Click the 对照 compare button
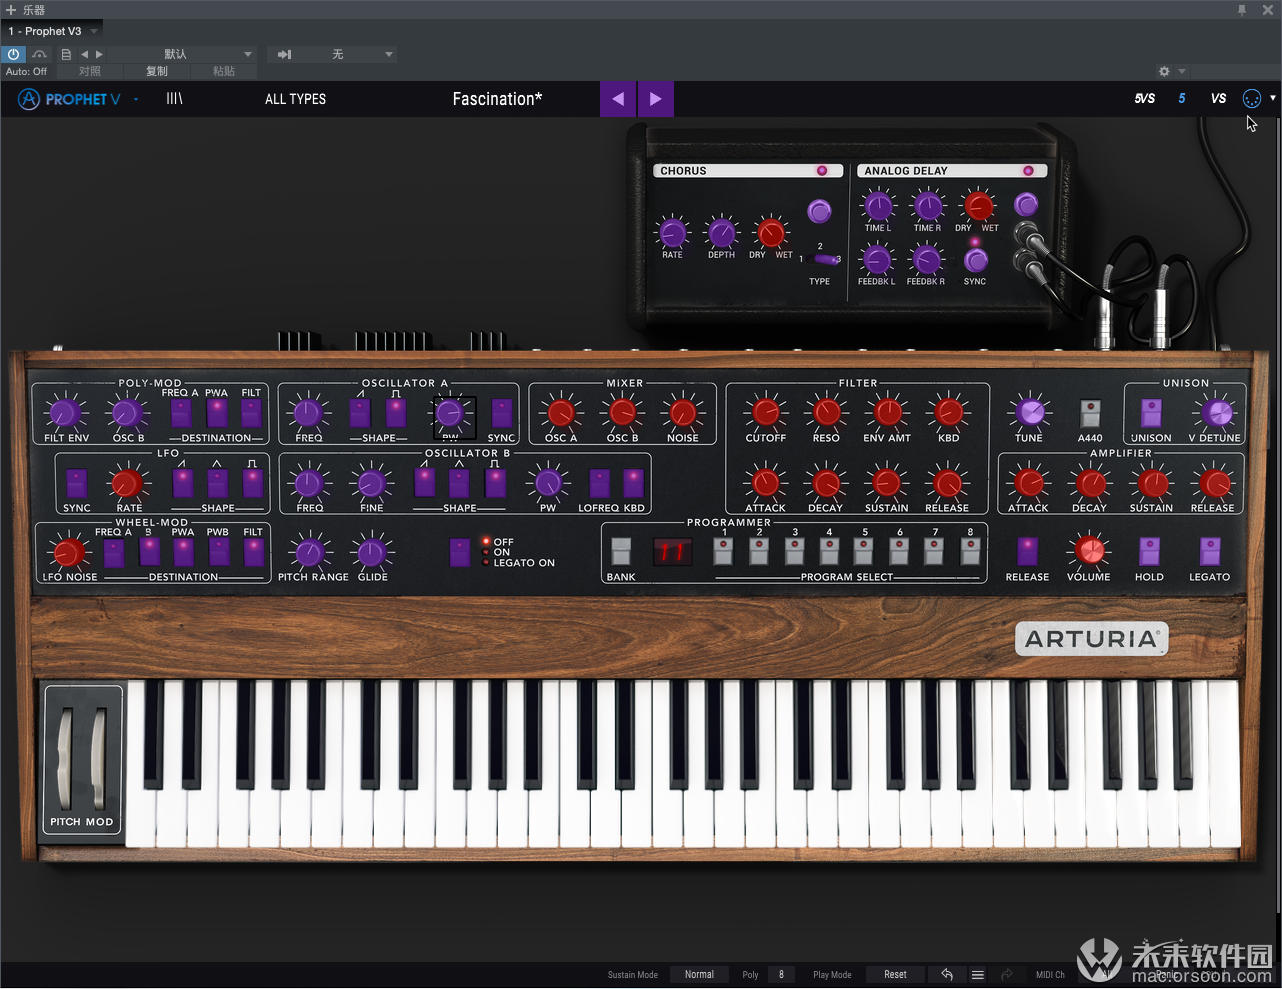The width and height of the screenshot is (1282, 989). (90, 71)
